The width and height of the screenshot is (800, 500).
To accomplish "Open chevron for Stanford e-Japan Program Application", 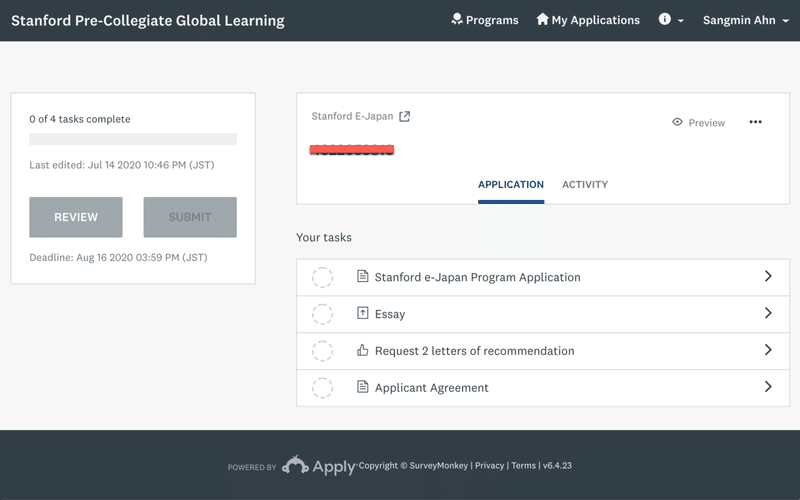I will click(x=768, y=276).
